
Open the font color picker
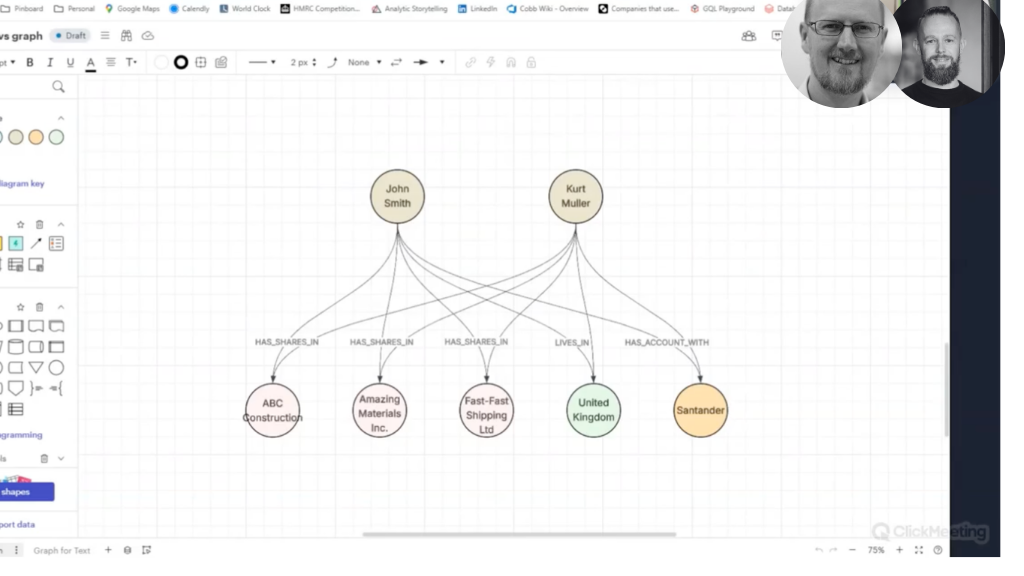(x=91, y=63)
